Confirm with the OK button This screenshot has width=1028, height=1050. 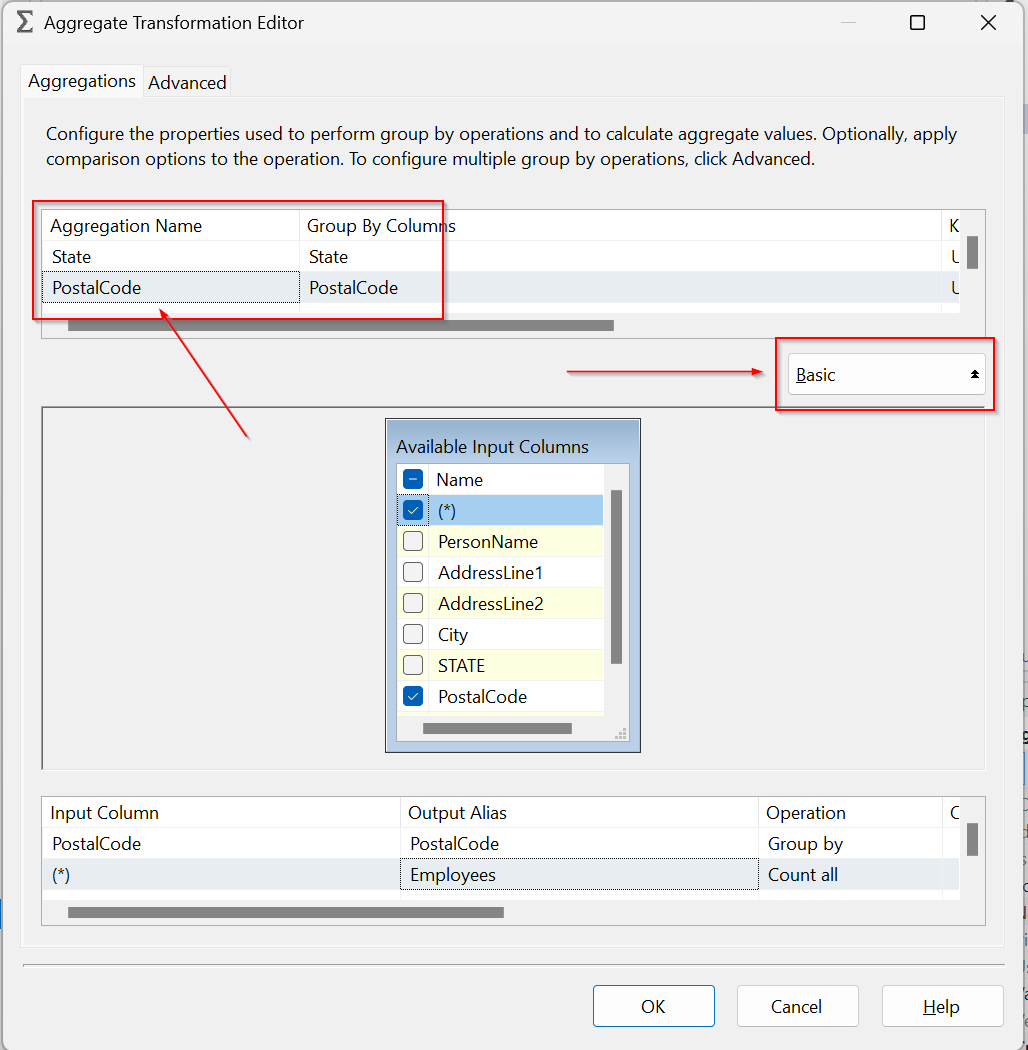tap(654, 1006)
